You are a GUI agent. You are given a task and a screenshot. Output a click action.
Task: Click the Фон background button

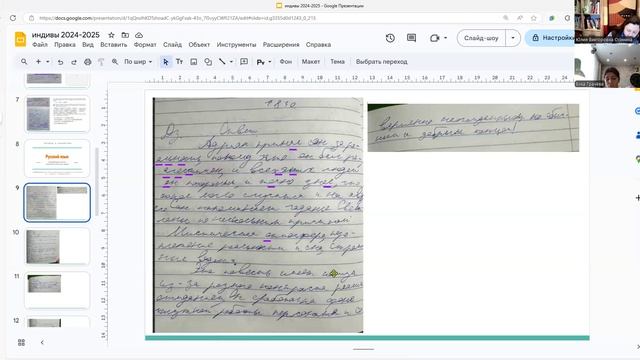(x=286, y=62)
